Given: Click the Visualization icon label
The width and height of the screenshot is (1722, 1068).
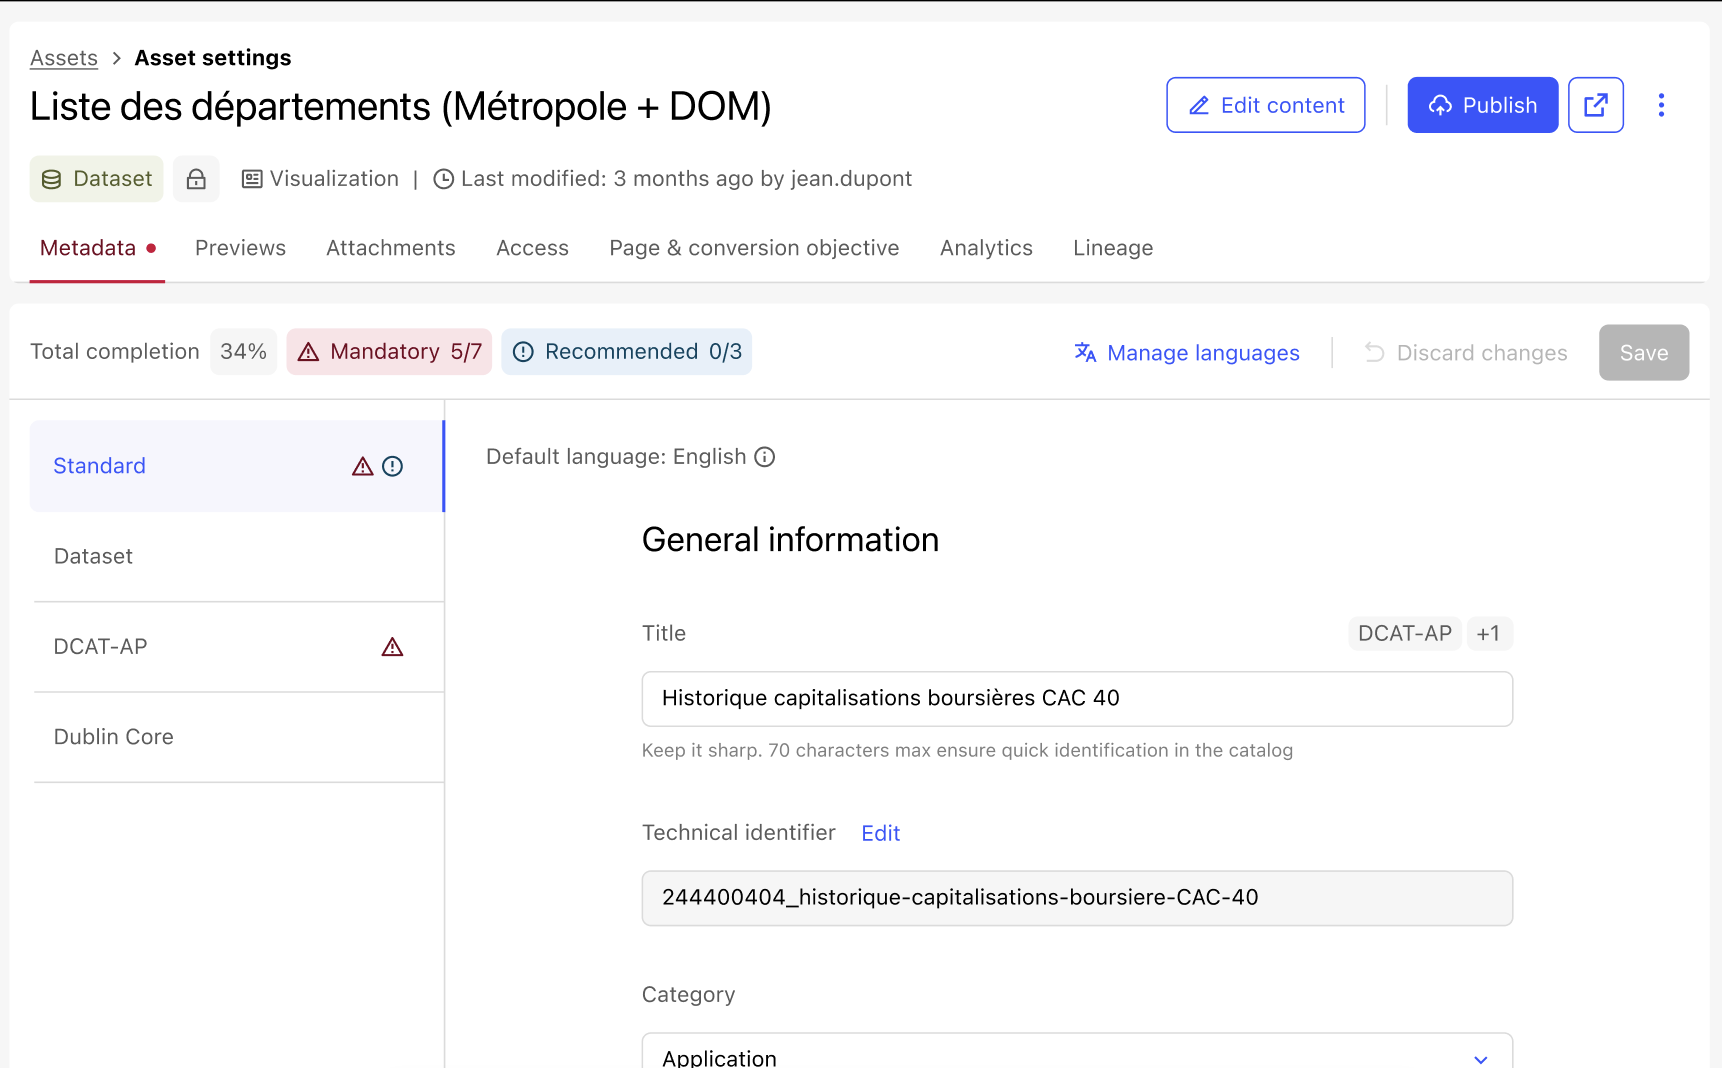Looking at the screenshot, I should (320, 179).
